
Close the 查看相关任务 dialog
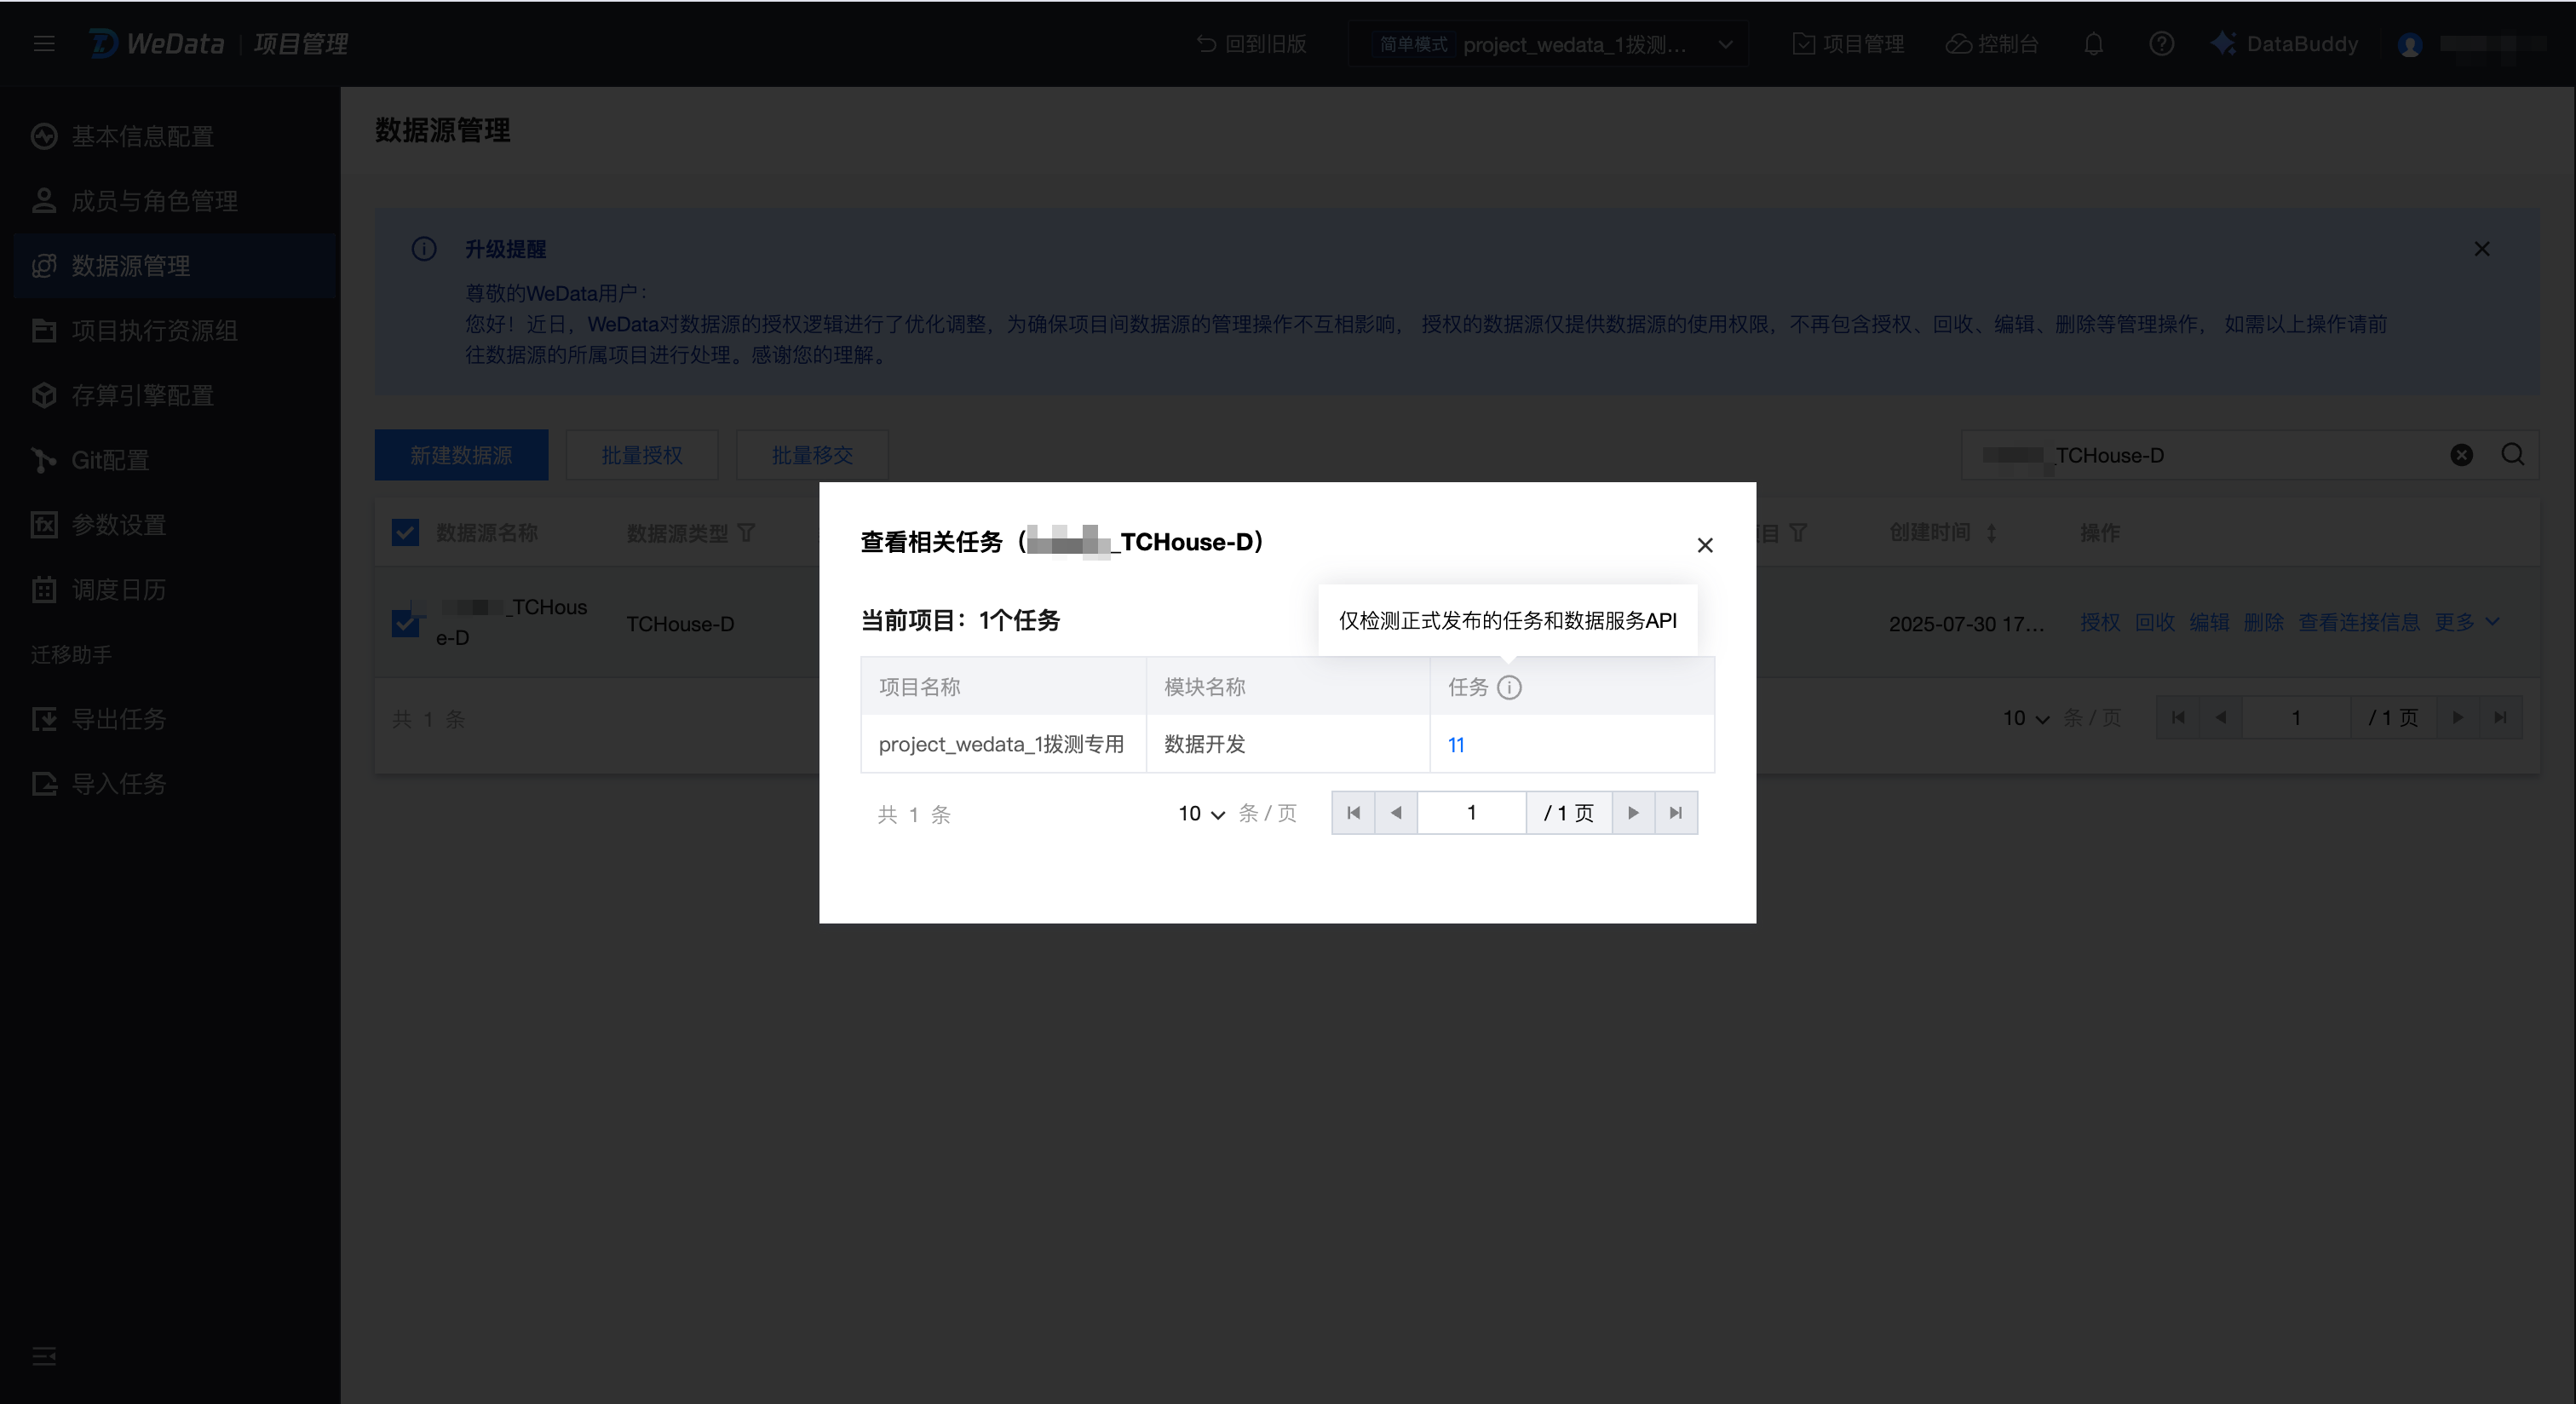(1705, 545)
